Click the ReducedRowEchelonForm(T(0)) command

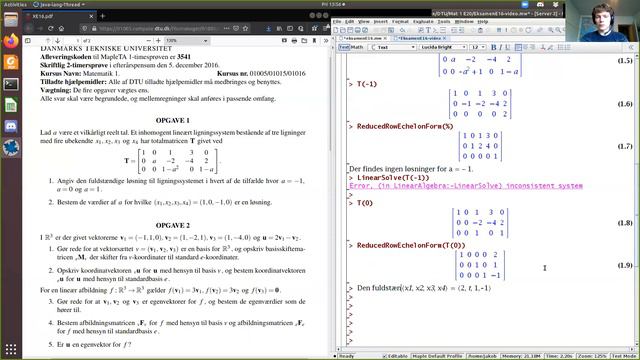(x=411, y=245)
